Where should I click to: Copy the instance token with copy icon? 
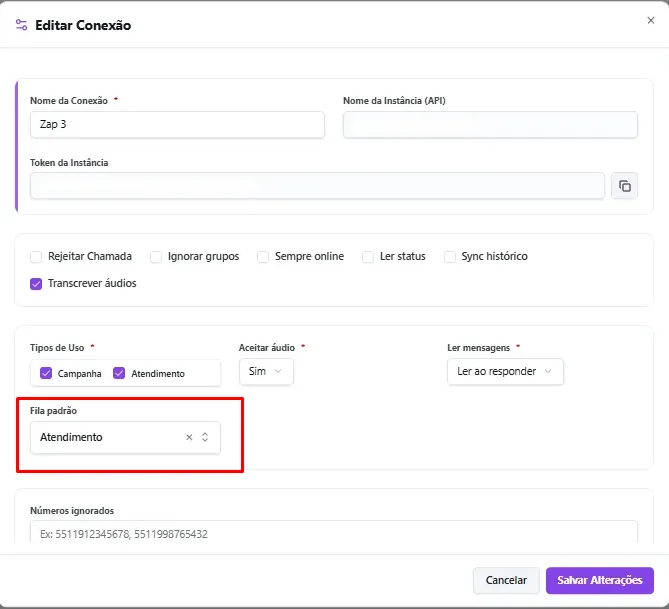[624, 186]
